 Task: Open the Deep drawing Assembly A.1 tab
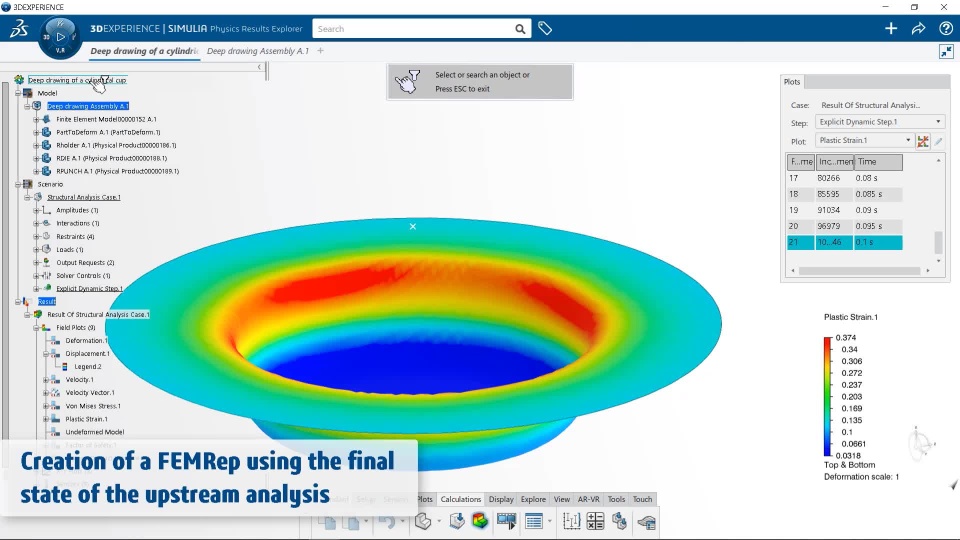257,51
